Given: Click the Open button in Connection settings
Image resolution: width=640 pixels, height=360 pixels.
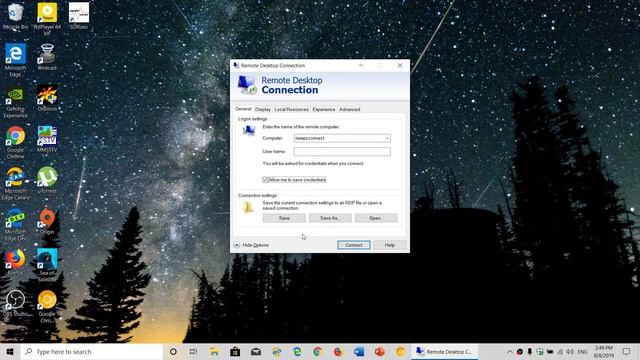Looking at the screenshot, I should click(376, 218).
